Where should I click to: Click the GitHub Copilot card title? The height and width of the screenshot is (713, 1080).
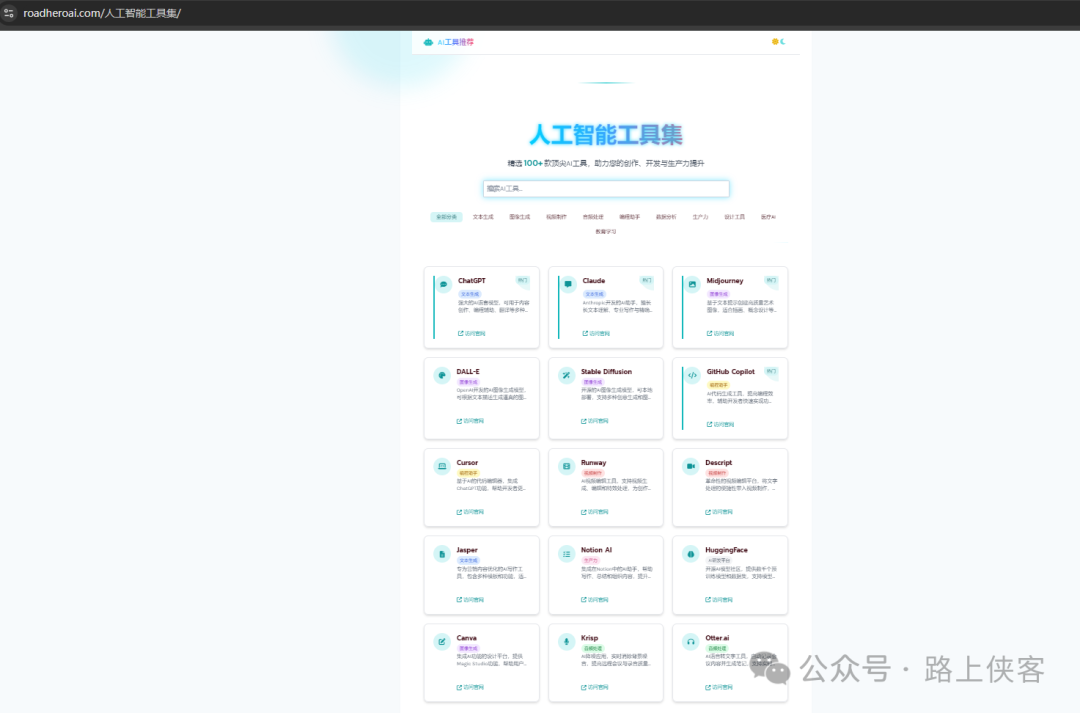click(730, 371)
